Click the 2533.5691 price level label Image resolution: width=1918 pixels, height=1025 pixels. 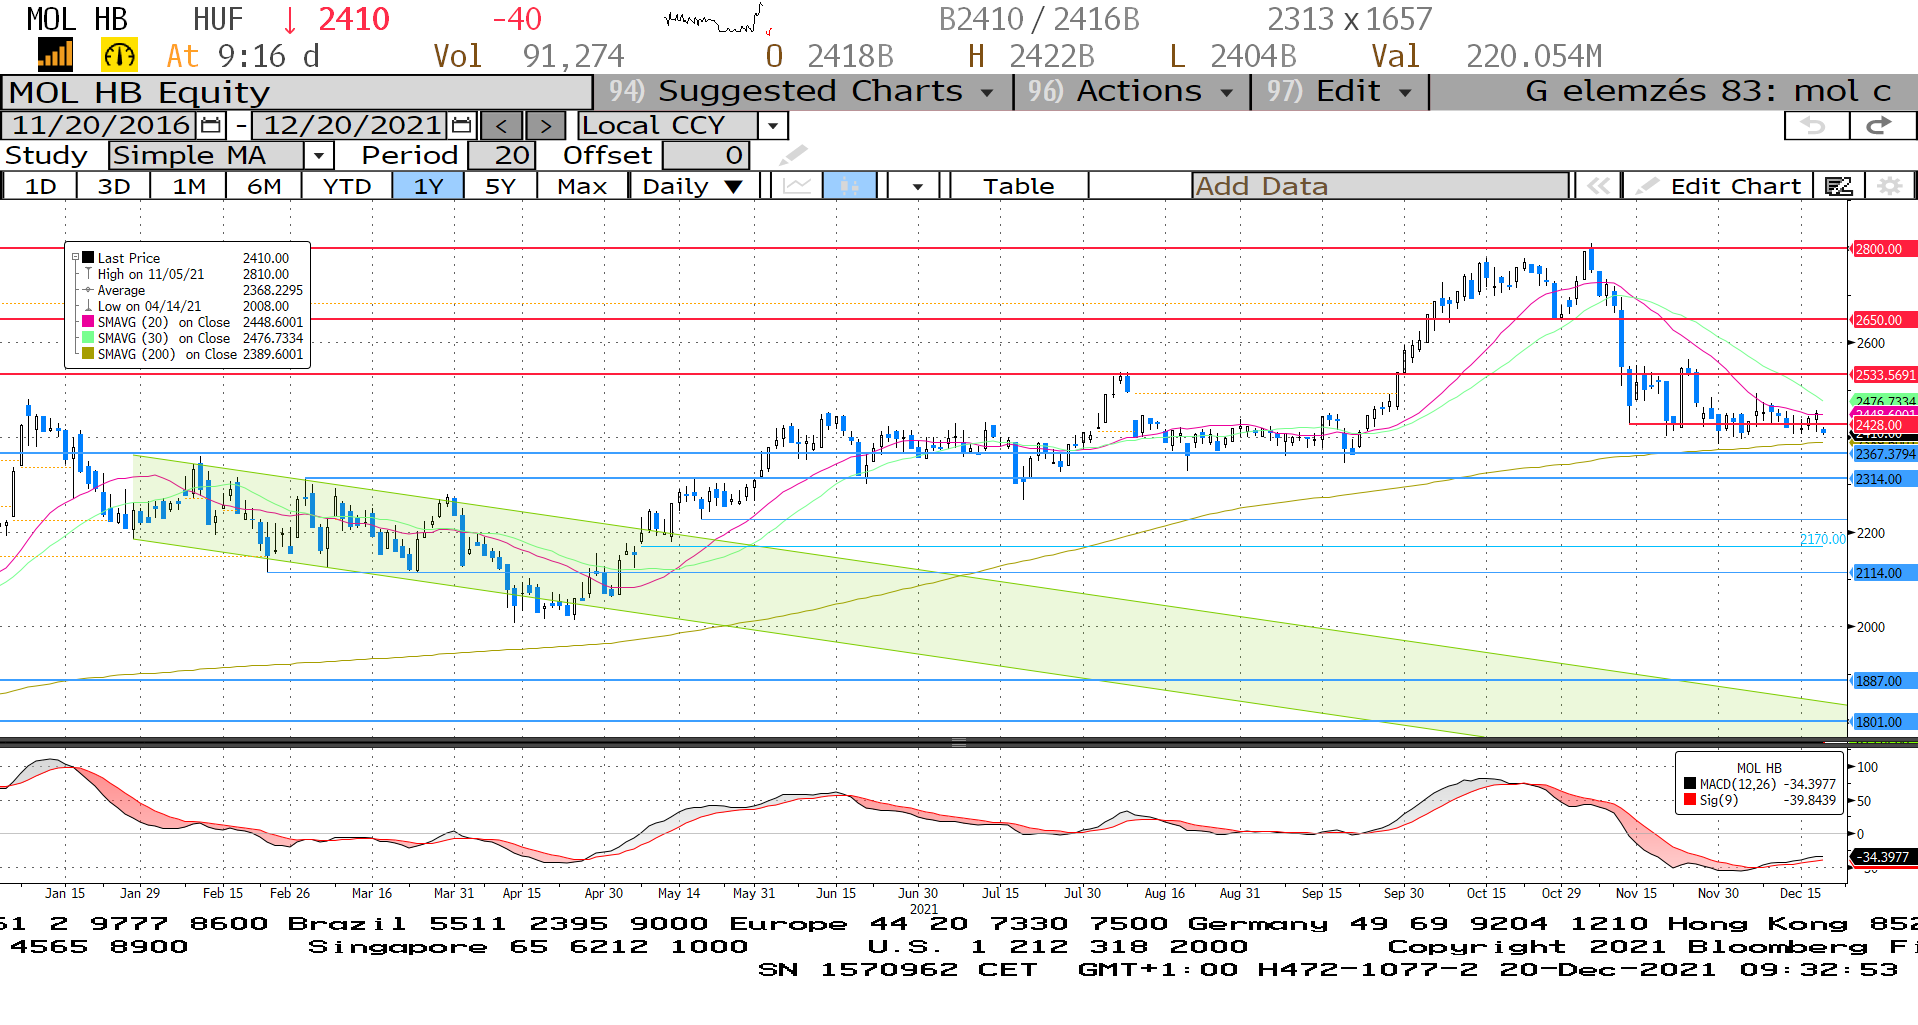(1884, 375)
